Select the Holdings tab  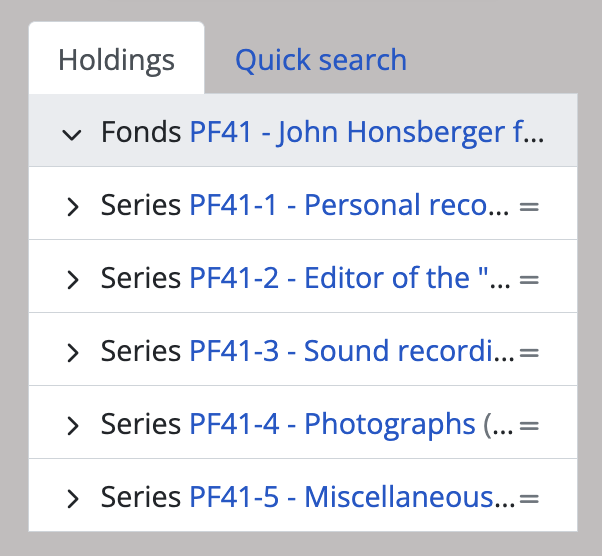click(116, 60)
